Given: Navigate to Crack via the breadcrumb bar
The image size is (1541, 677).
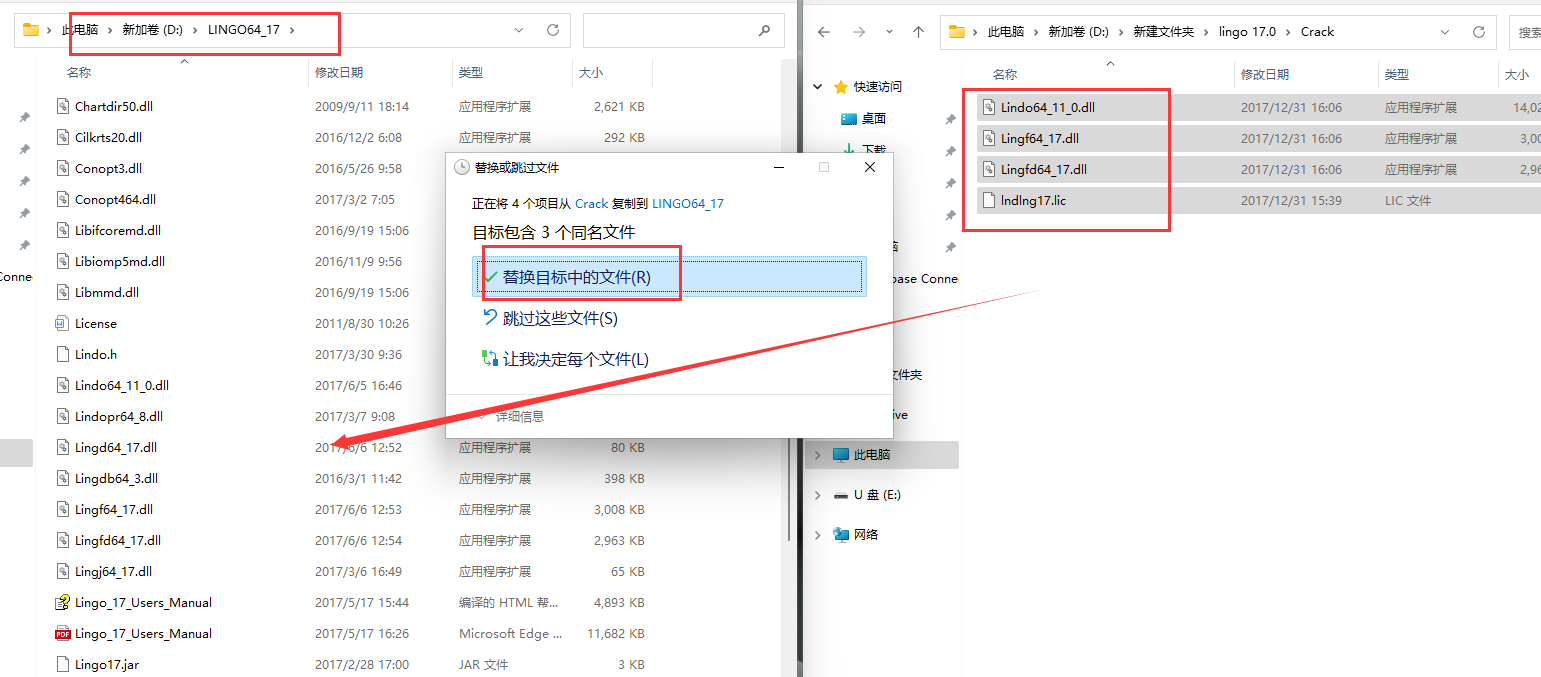Looking at the screenshot, I should point(1317,31).
